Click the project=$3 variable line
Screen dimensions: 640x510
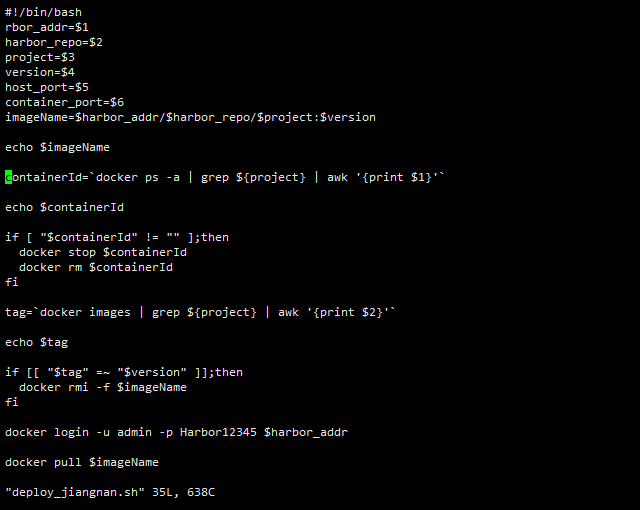40,58
